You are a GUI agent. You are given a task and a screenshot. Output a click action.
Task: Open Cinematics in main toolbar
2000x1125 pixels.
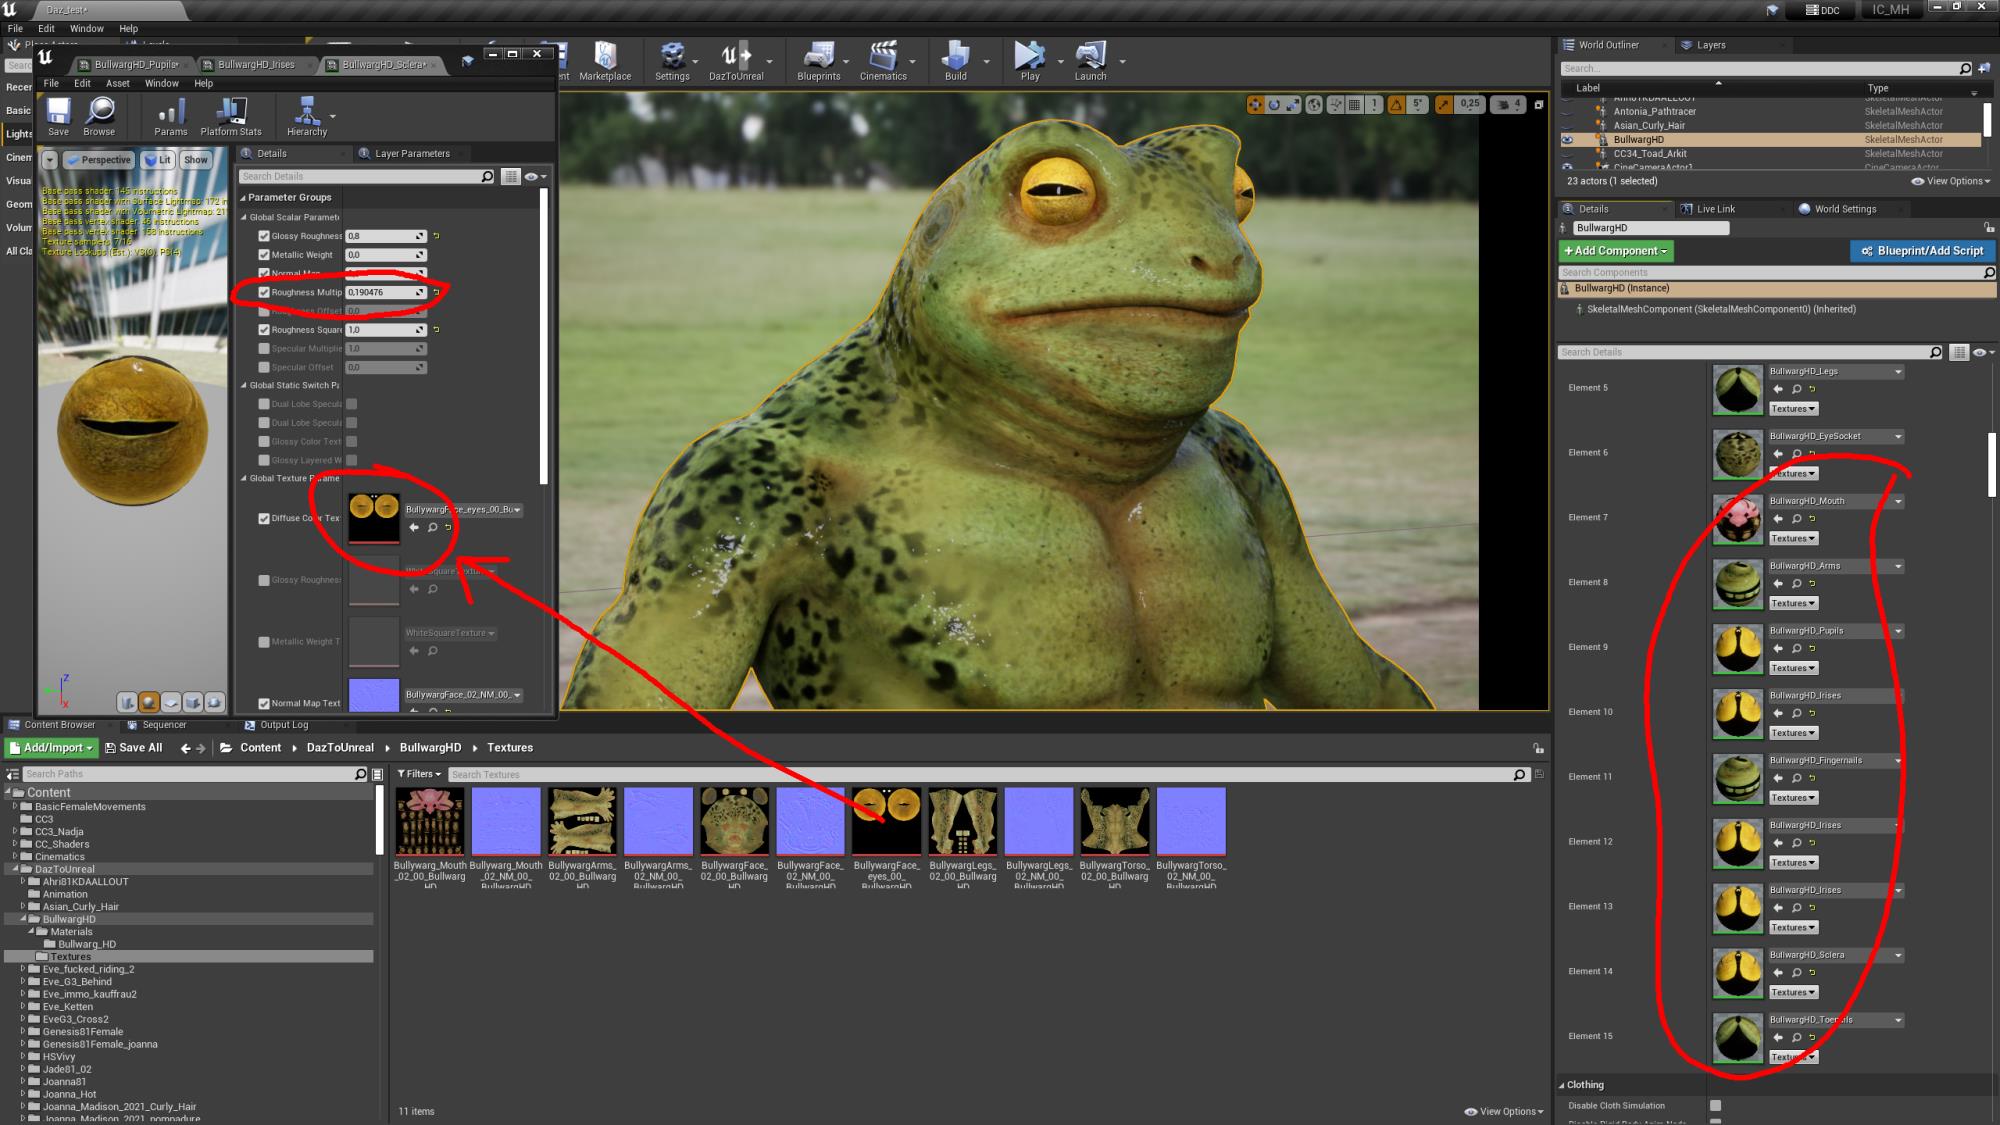click(x=883, y=62)
